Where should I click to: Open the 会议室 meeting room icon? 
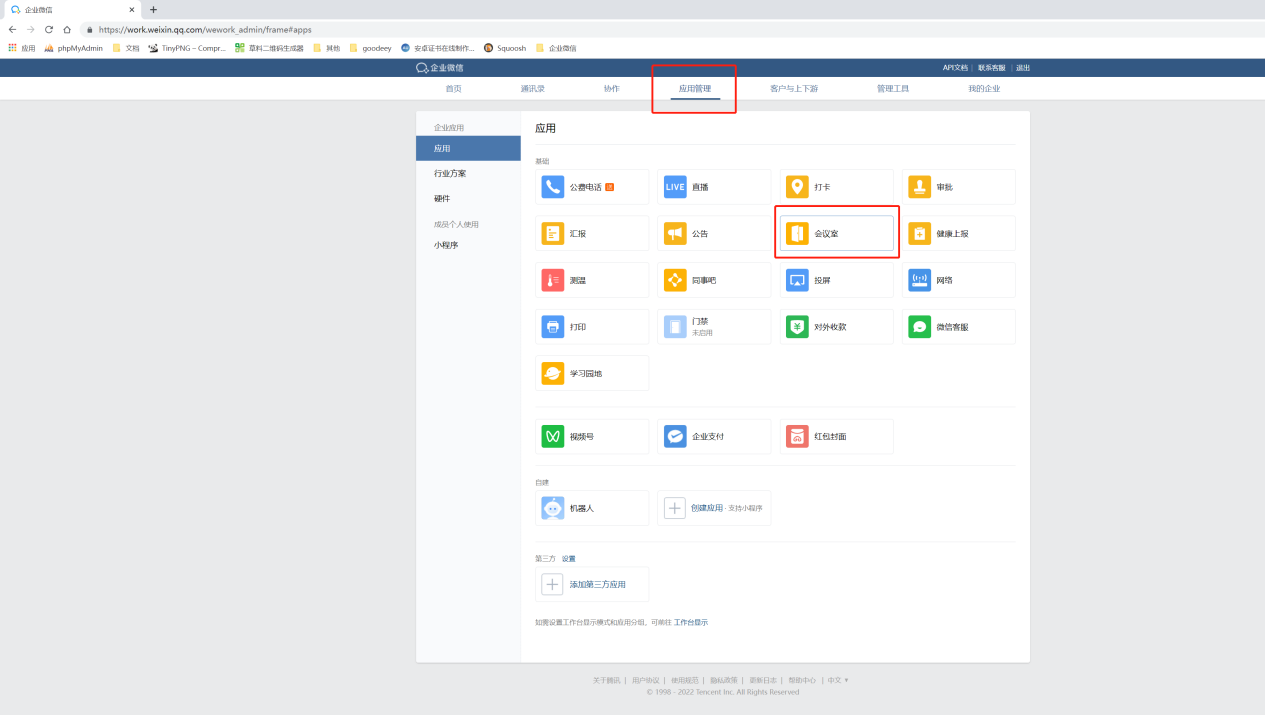[797, 234]
